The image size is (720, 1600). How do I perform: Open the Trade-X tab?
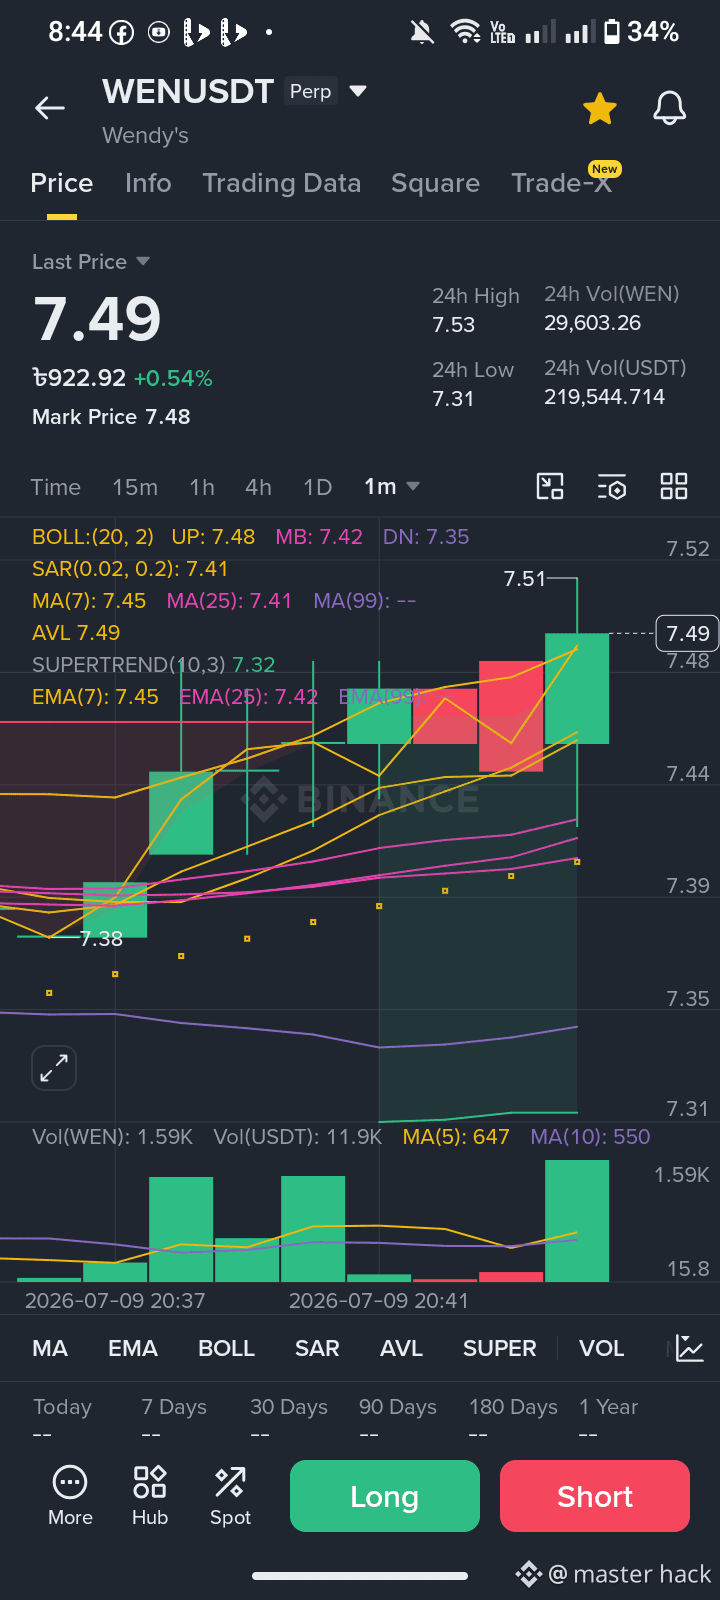click(x=561, y=183)
